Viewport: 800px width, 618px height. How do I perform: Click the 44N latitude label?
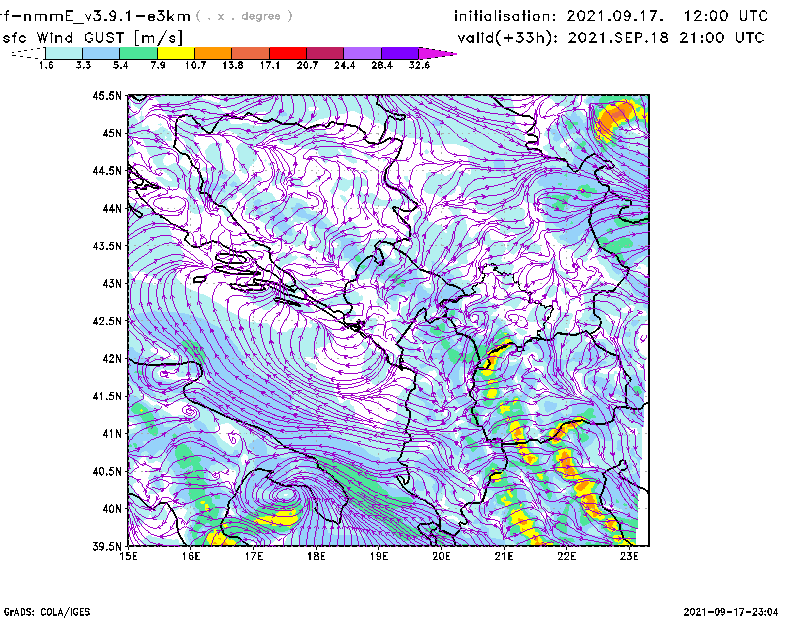click(x=112, y=208)
